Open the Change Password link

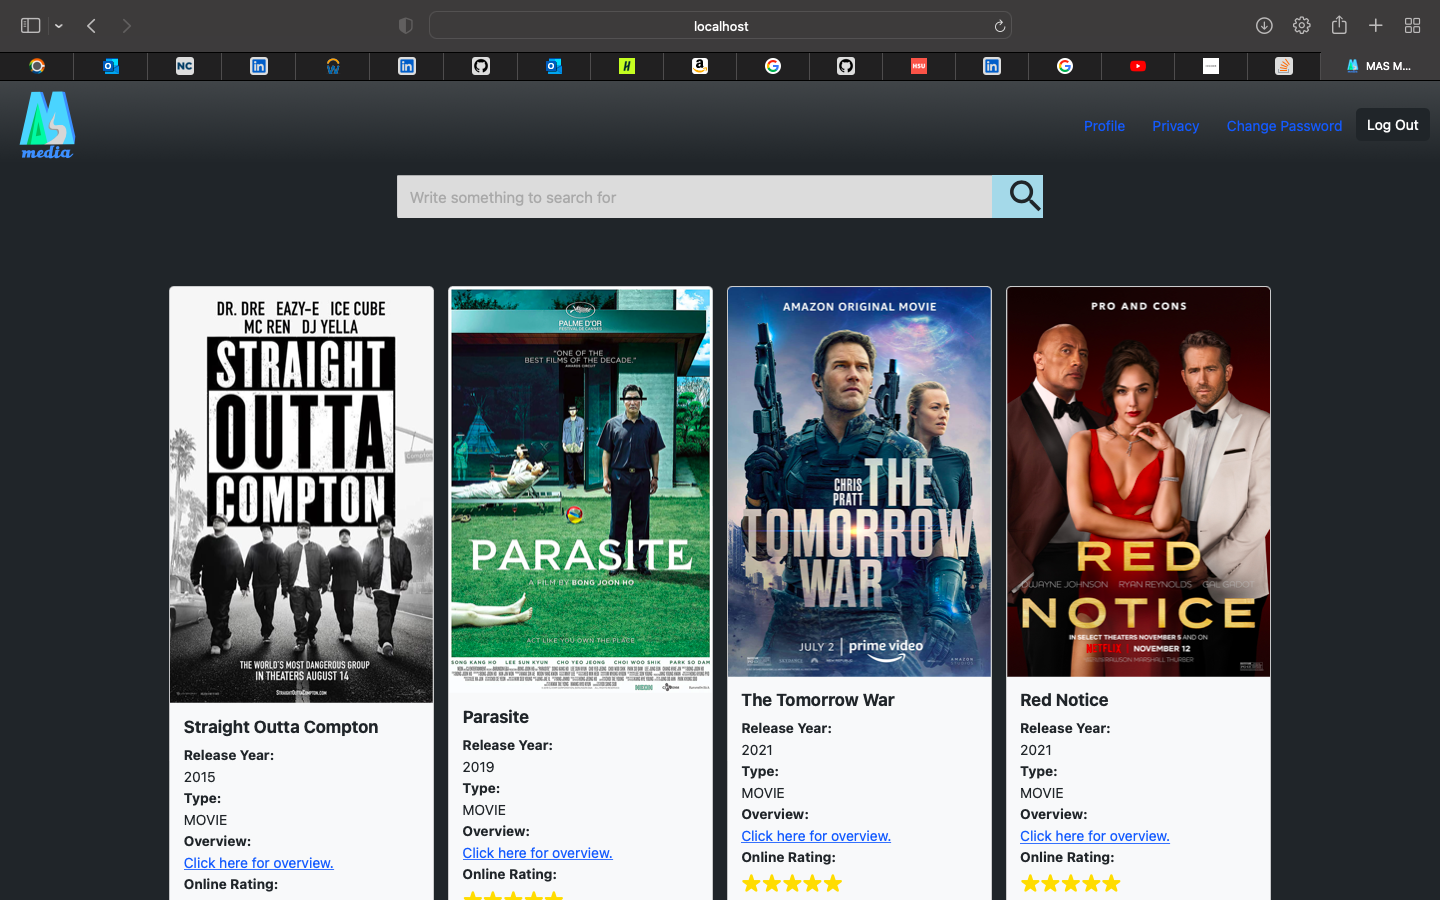click(1284, 126)
